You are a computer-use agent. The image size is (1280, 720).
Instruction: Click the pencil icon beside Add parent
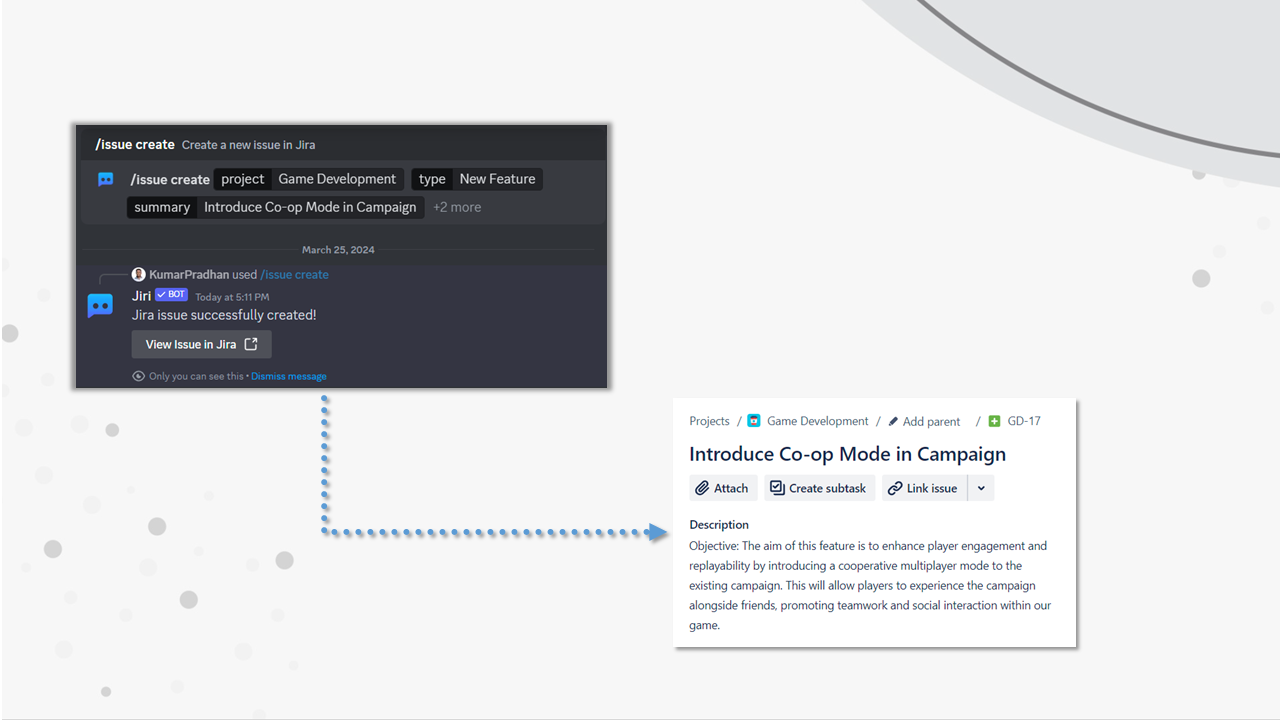coord(893,421)
